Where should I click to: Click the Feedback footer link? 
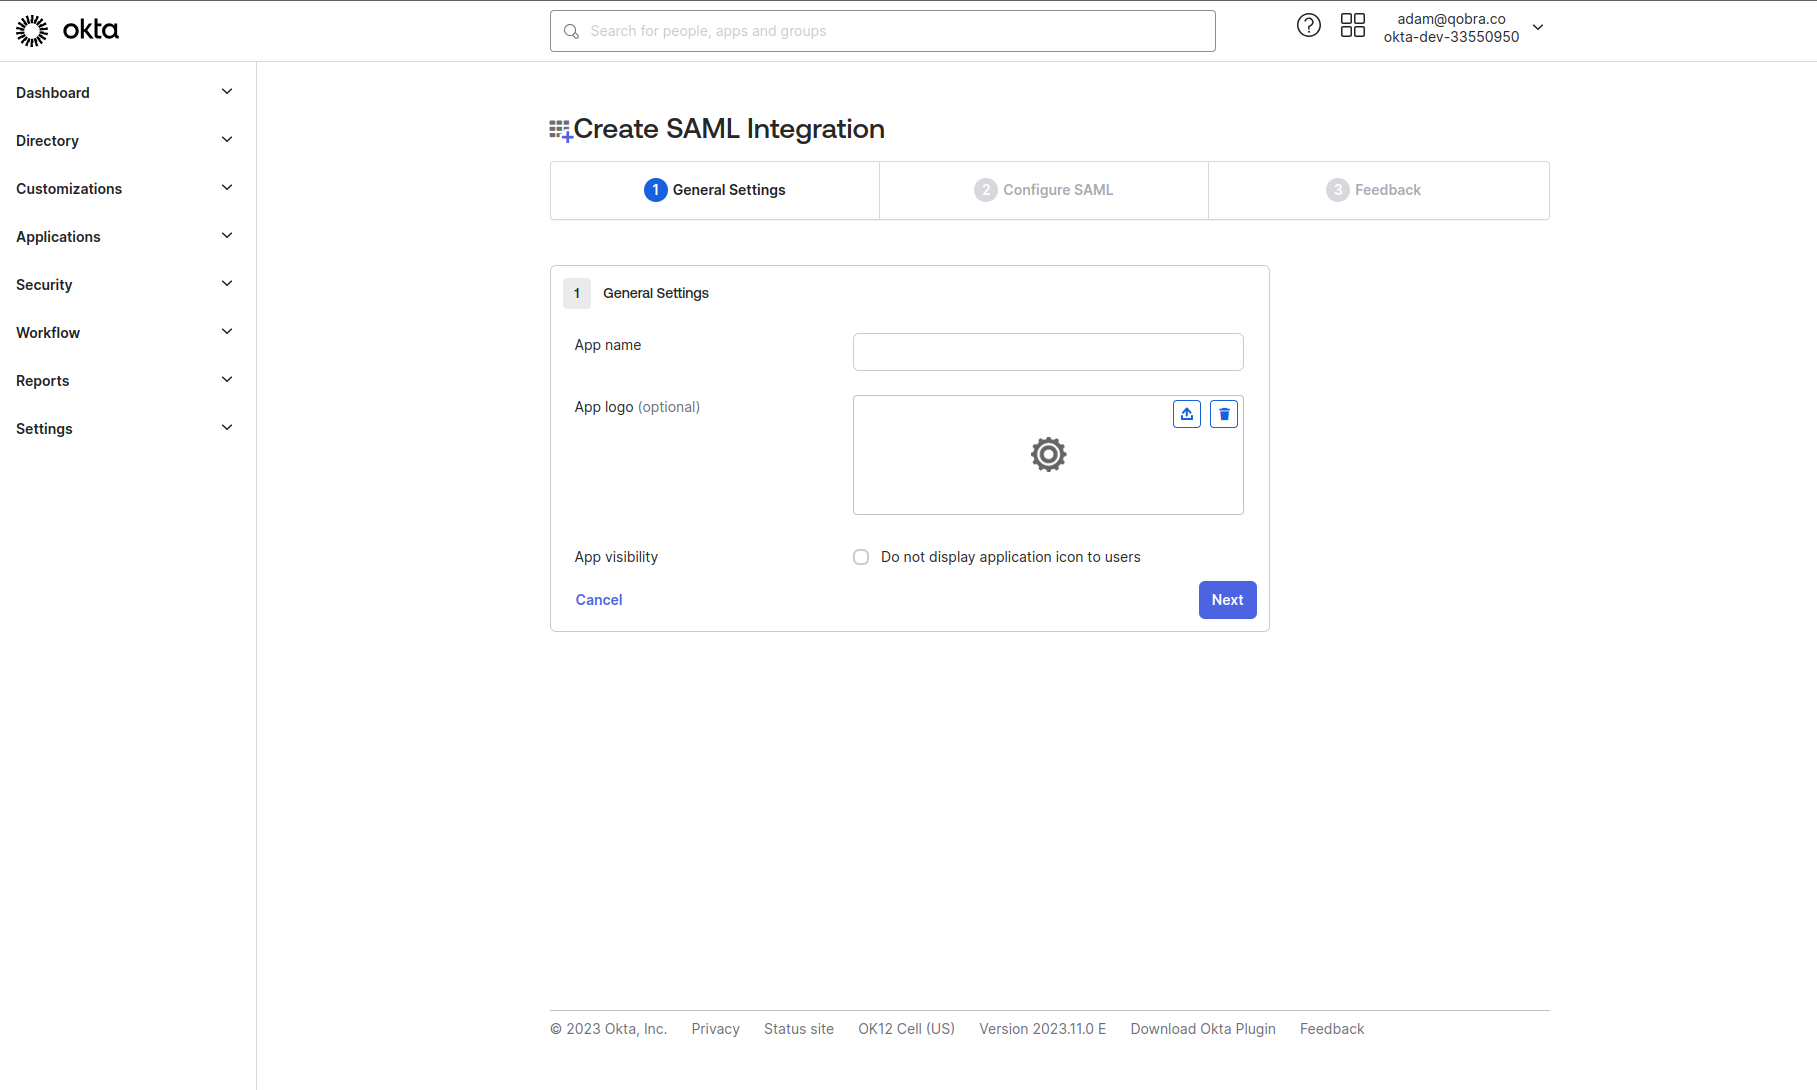click(x=1332, y=1029)
